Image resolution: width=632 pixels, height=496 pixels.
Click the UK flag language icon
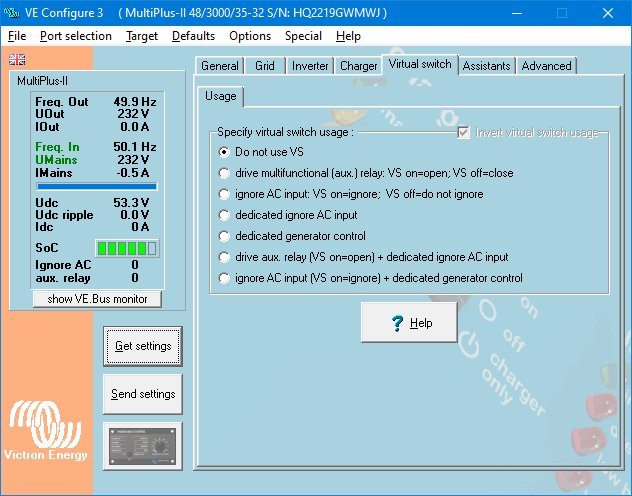(x=16, y=59)
